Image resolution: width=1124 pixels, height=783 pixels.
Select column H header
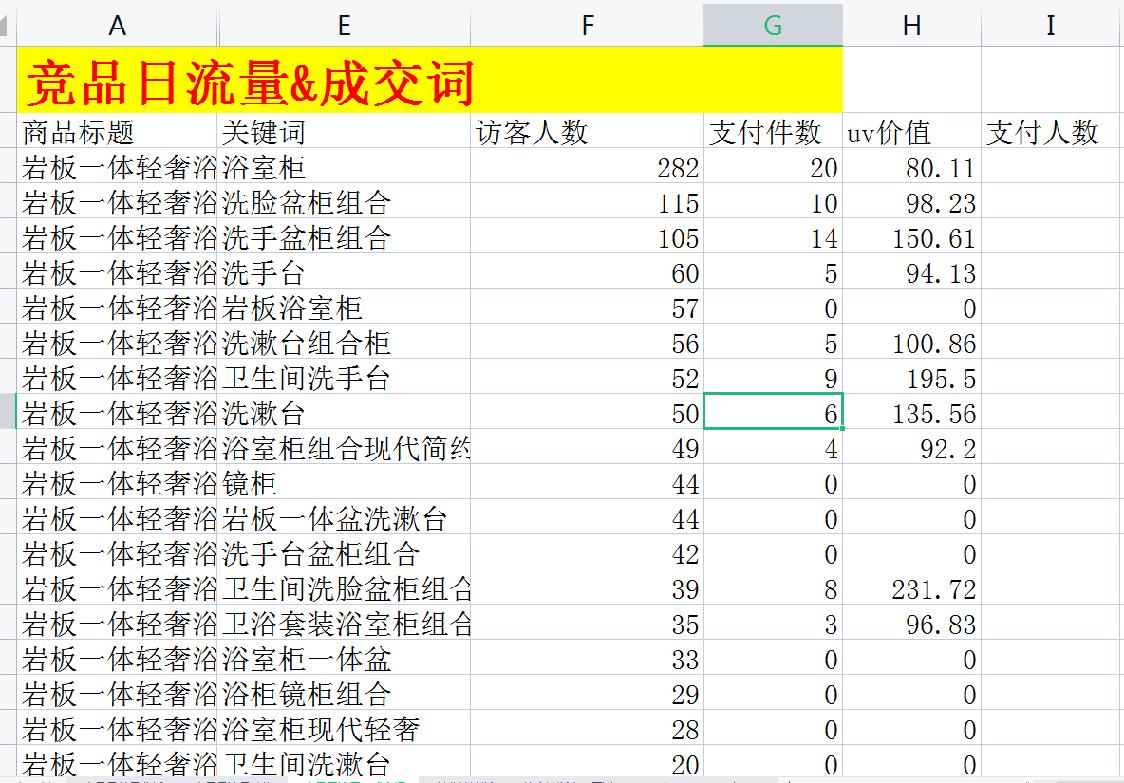(x=912, y=25)
